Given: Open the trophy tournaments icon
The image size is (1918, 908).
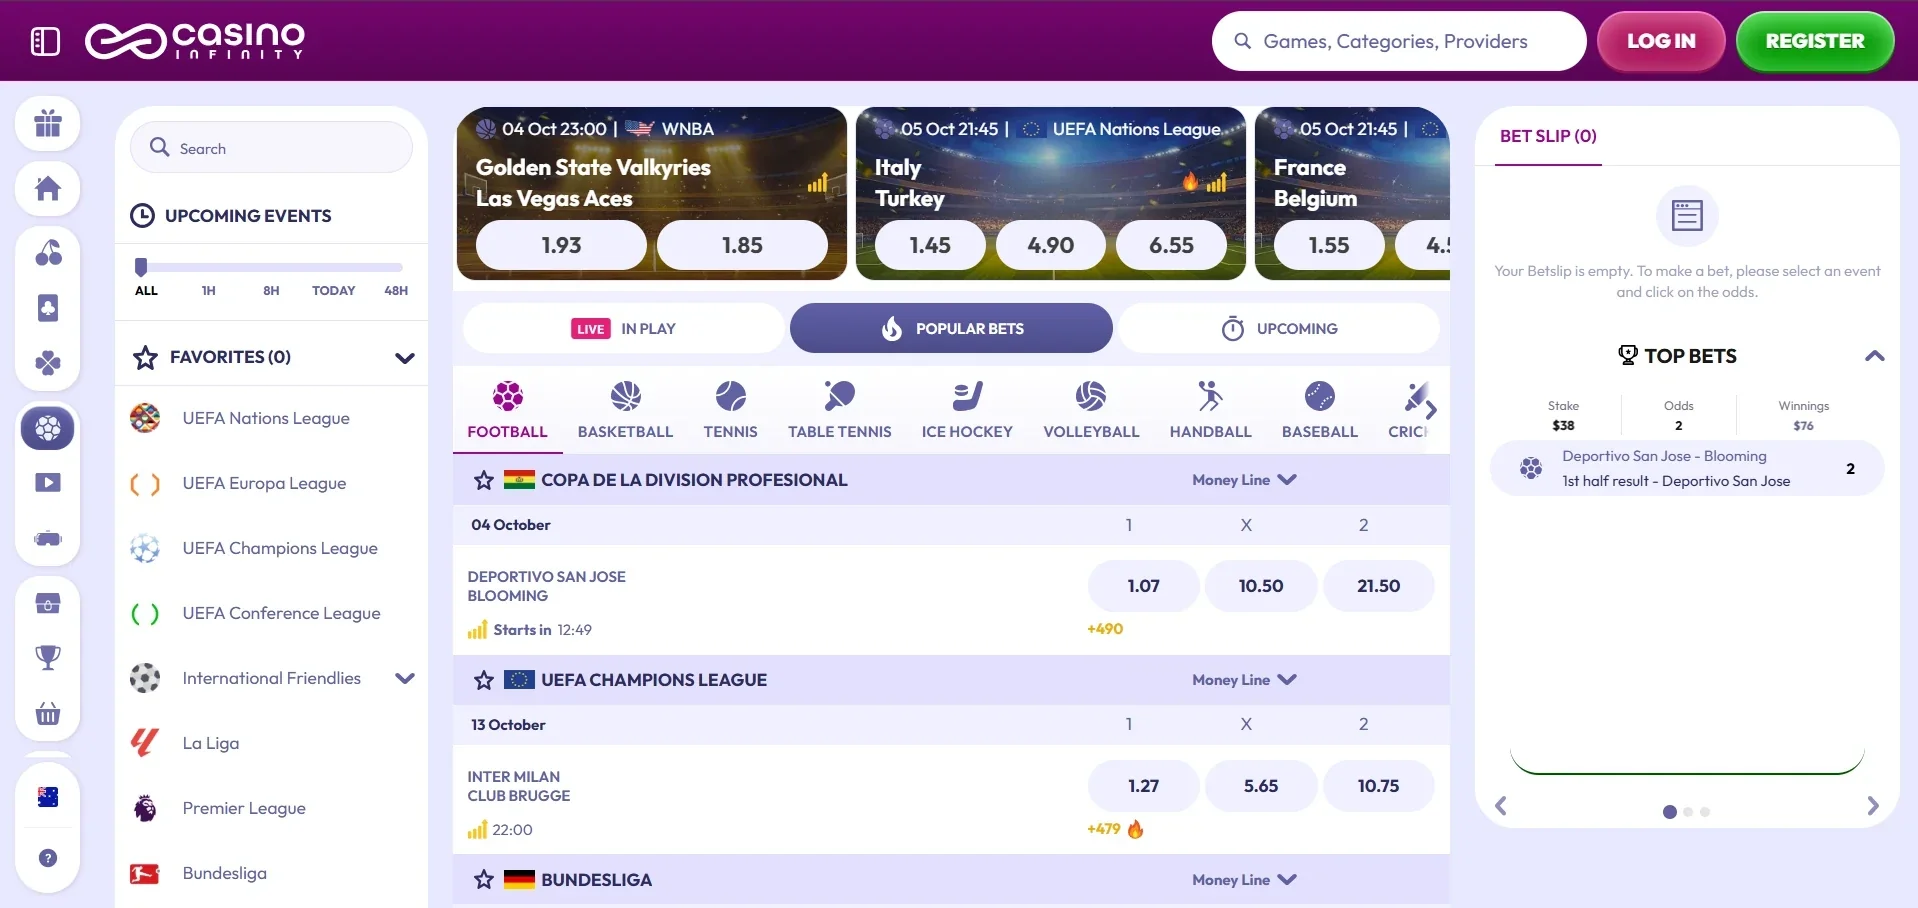Looking at the screenshot, I should 48,657.
